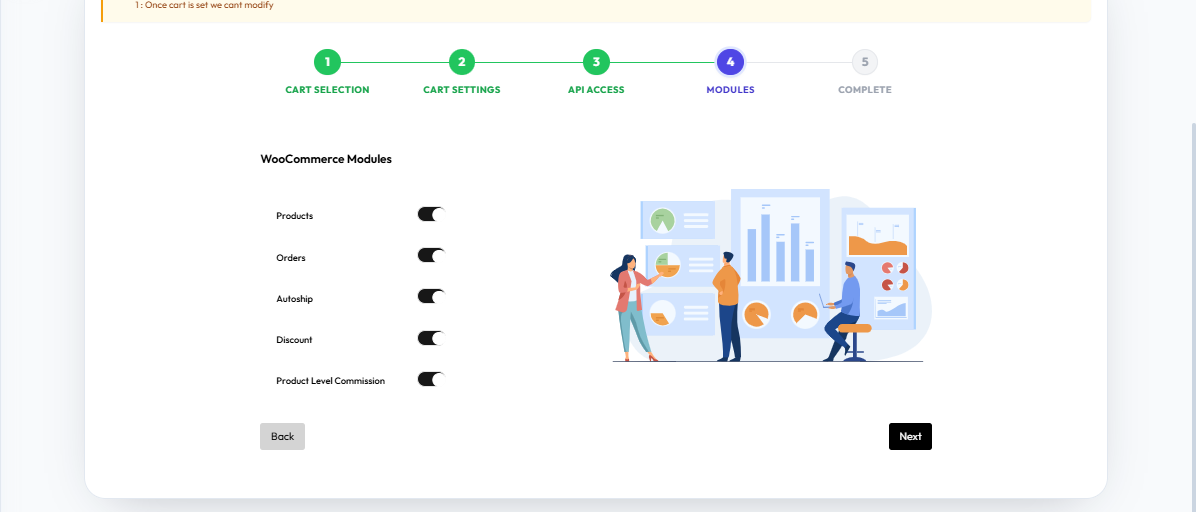Image resolution: width=1196 pixels, height=512 pixels.
Task: Select the Modules step label
Action: [730, 90]
